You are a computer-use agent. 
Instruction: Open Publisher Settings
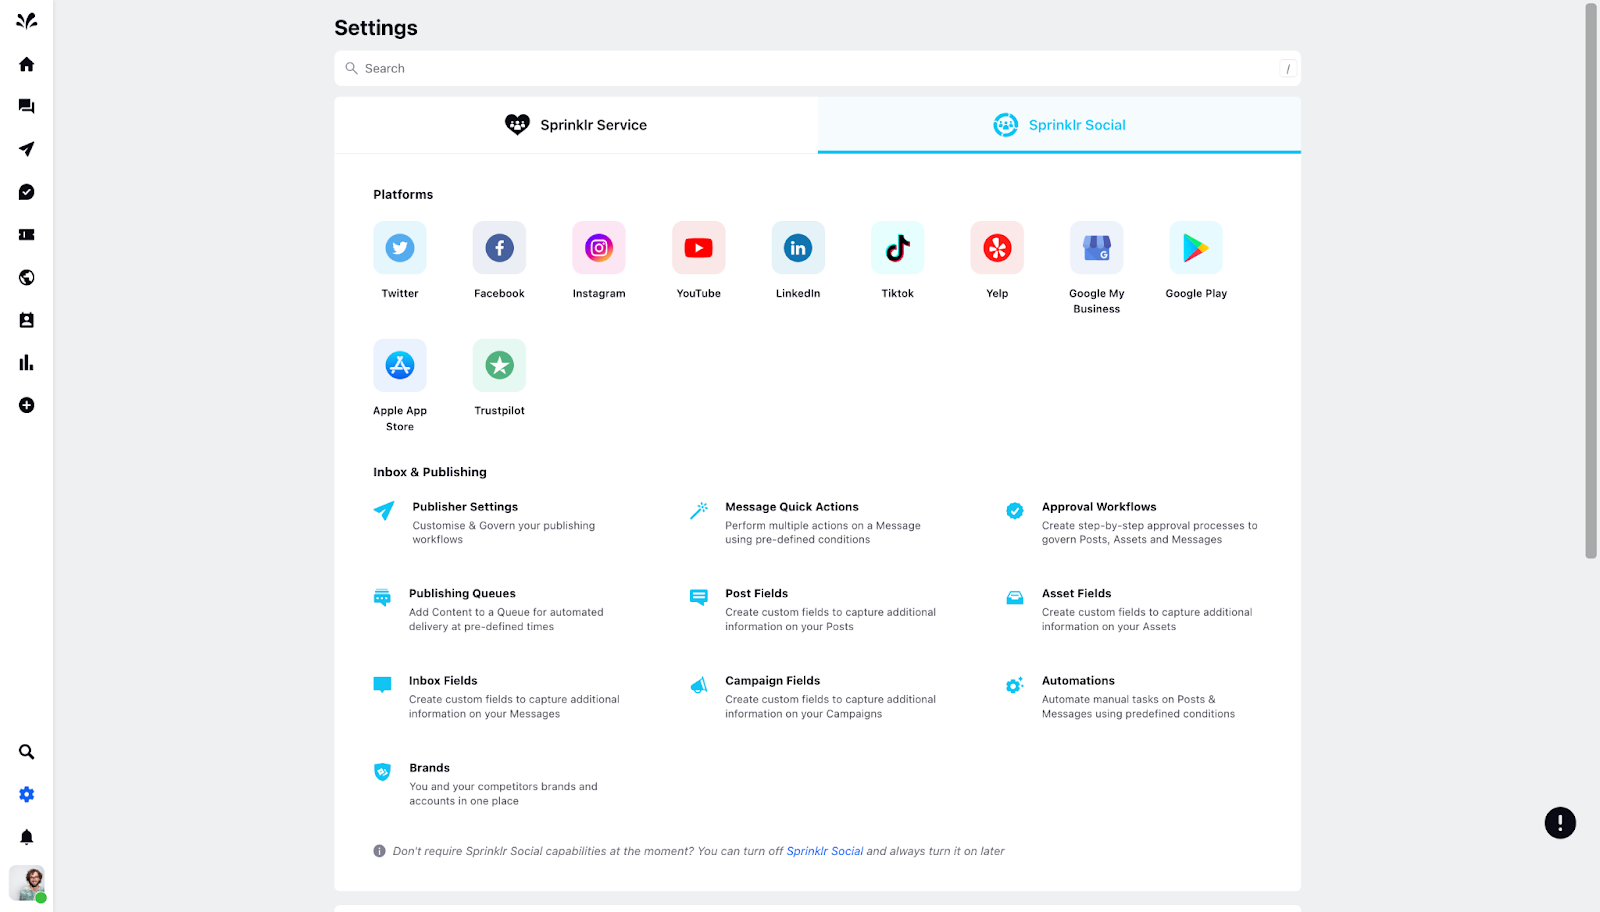point(465,507)
